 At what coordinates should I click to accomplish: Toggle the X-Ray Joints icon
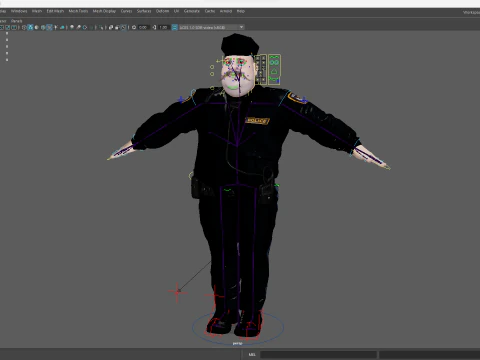pyautogui.click(x=123, y=27)
